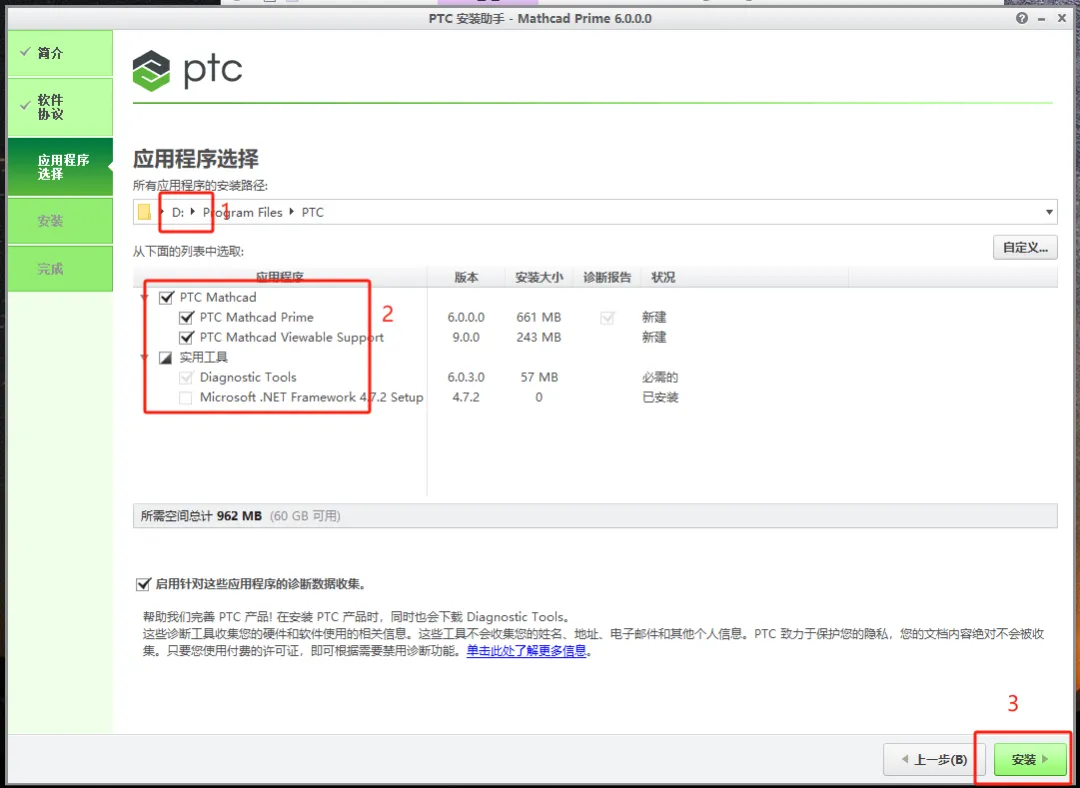Click the Program Files path segment
The height and width of the screenshot is (788, 1080).
[x=242, y=212]
